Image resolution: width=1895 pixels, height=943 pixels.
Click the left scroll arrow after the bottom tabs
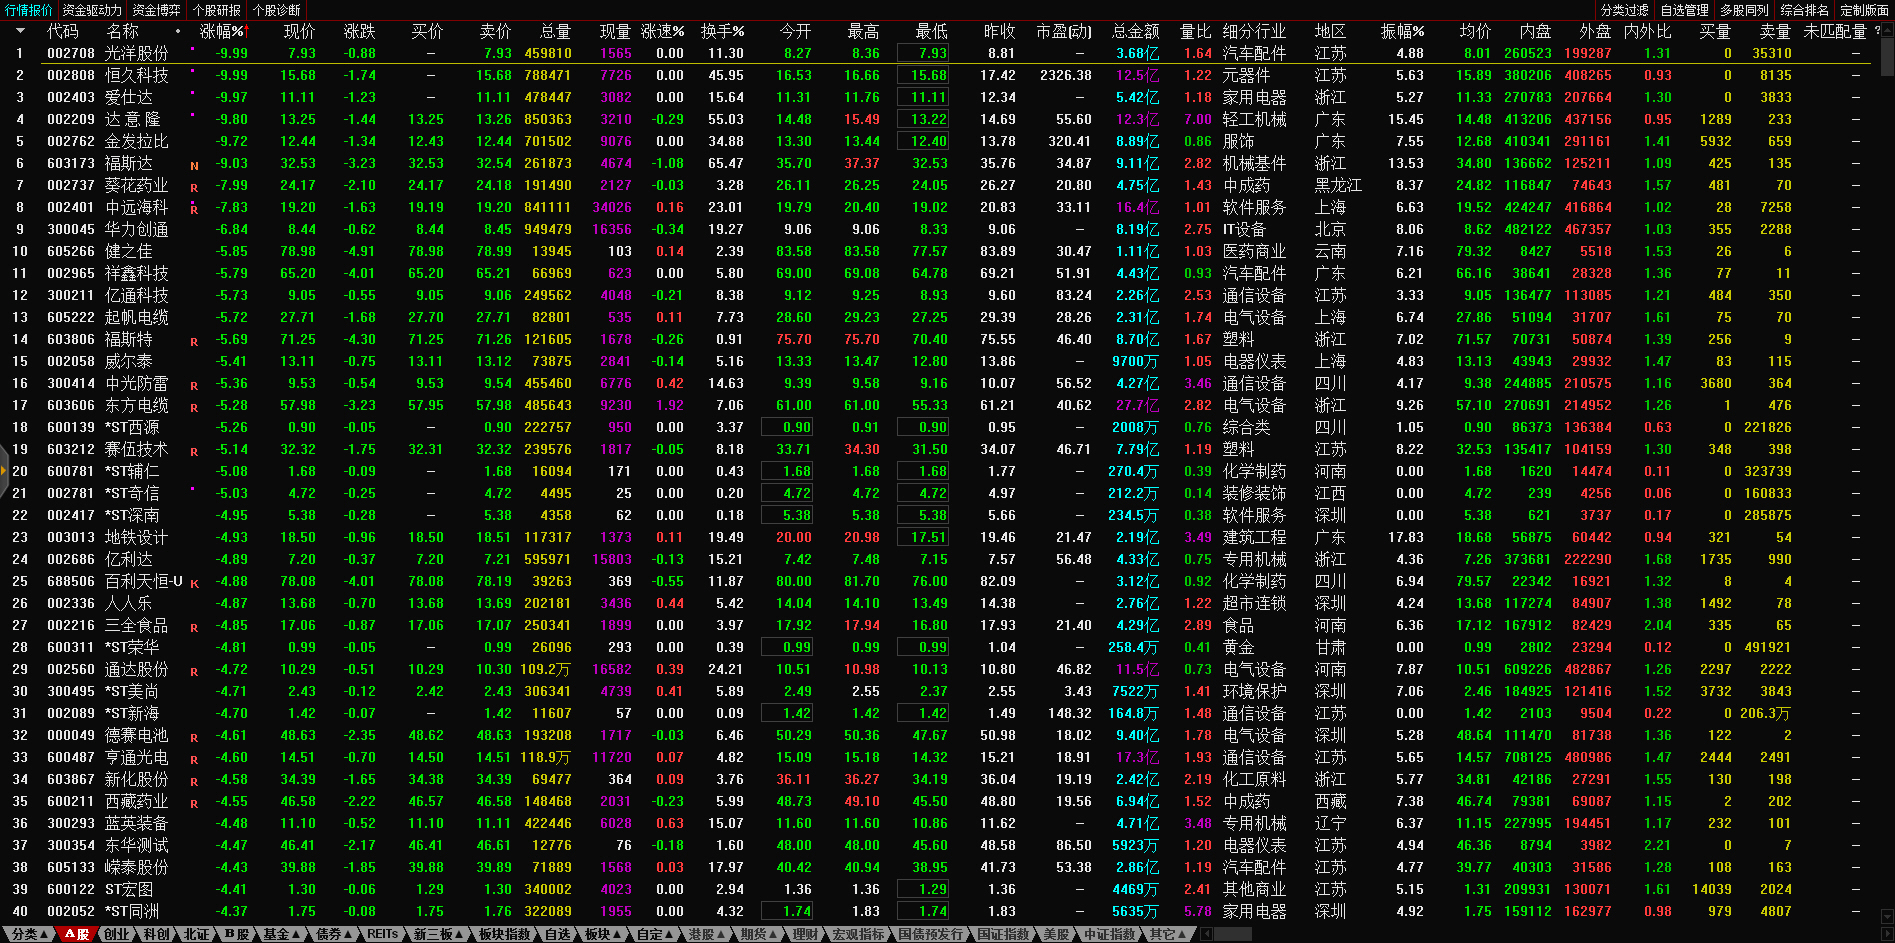[x=1206, y=934]
